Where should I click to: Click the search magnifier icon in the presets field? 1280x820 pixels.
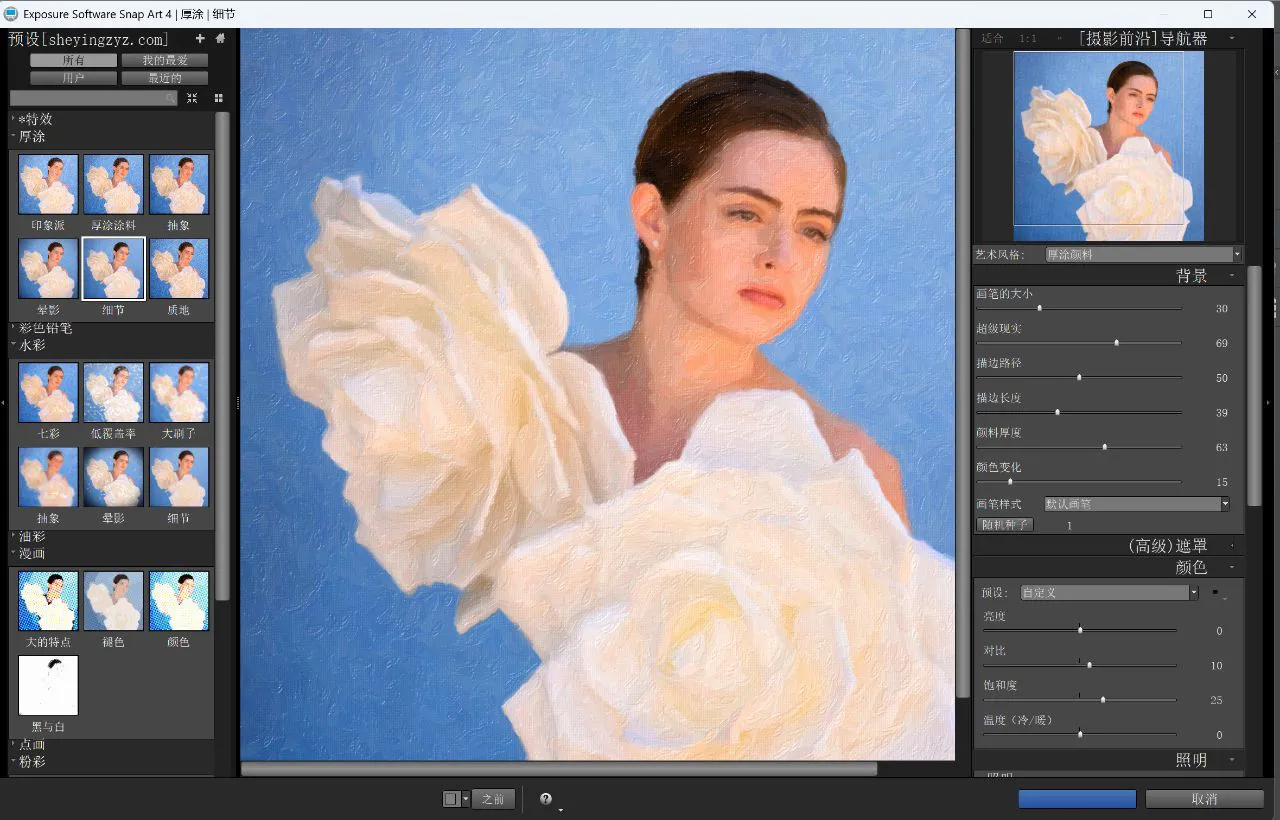tap(171, 98)
